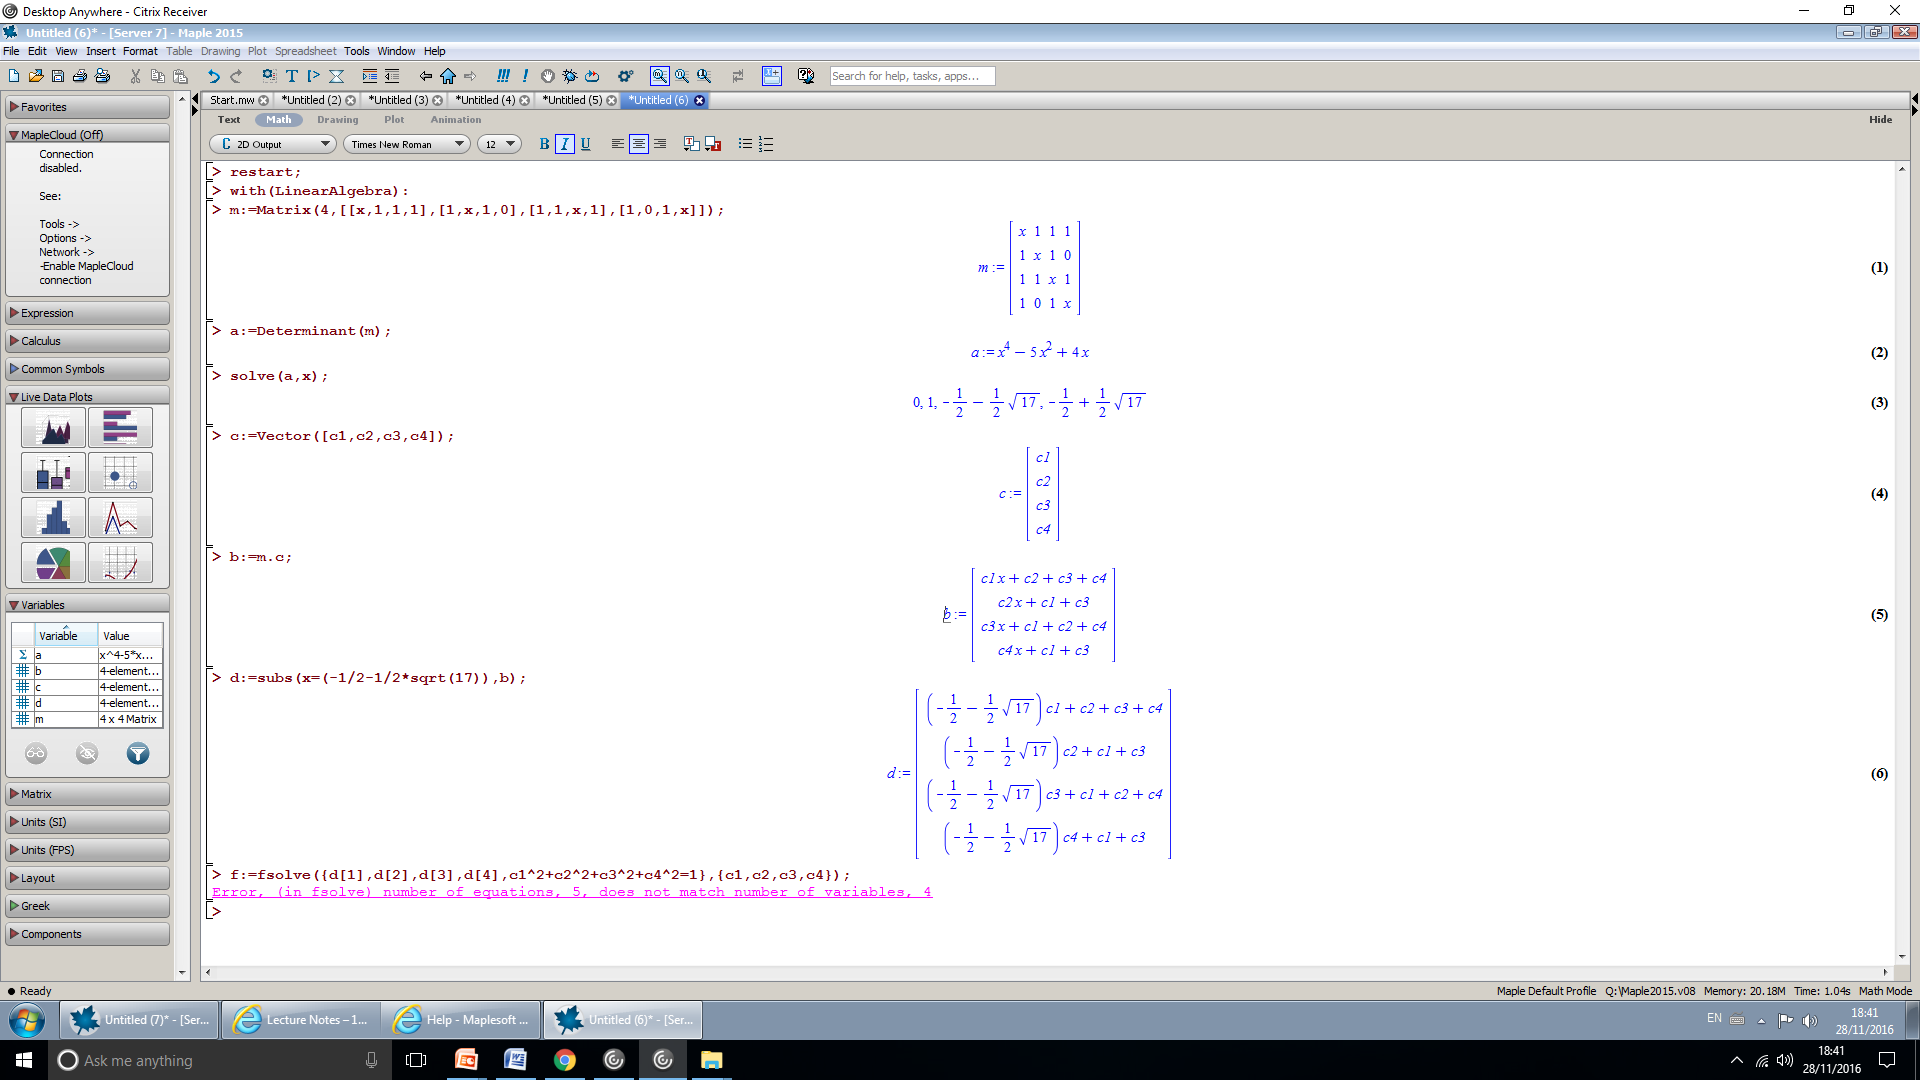Open the Maple help icon

coord(806,76)
